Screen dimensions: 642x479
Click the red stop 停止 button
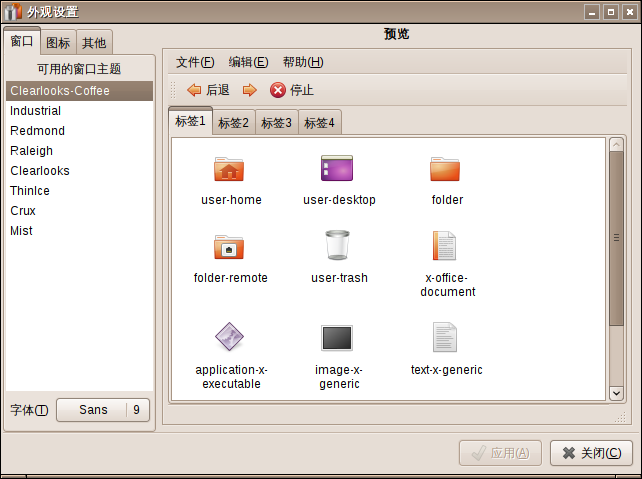(292, 90)
